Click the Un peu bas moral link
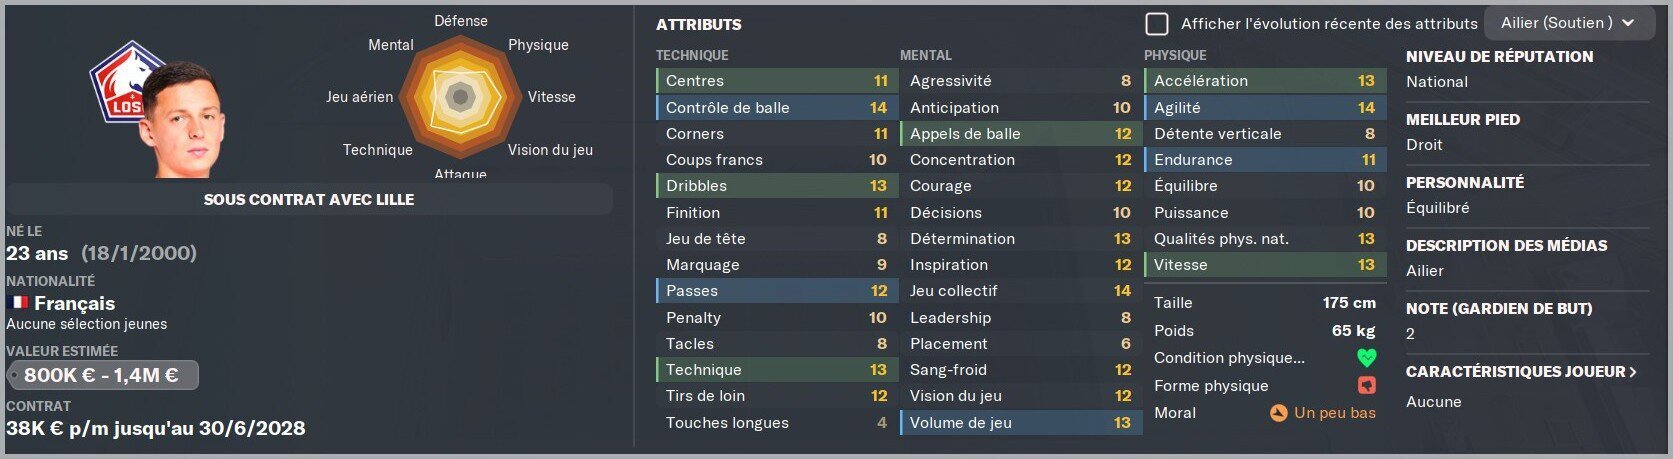 [1335, 412]
